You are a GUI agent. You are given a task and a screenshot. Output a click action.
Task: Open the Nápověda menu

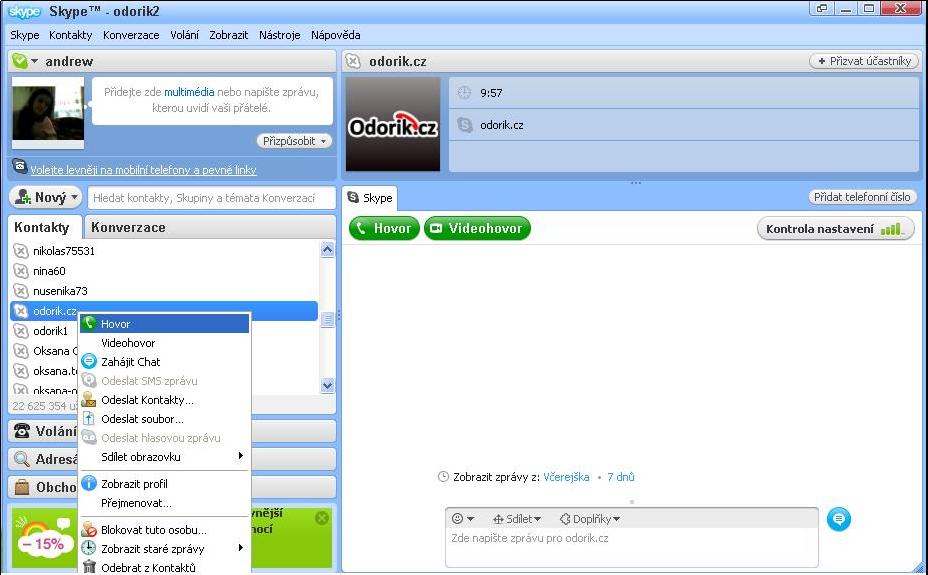click(336, 35)
